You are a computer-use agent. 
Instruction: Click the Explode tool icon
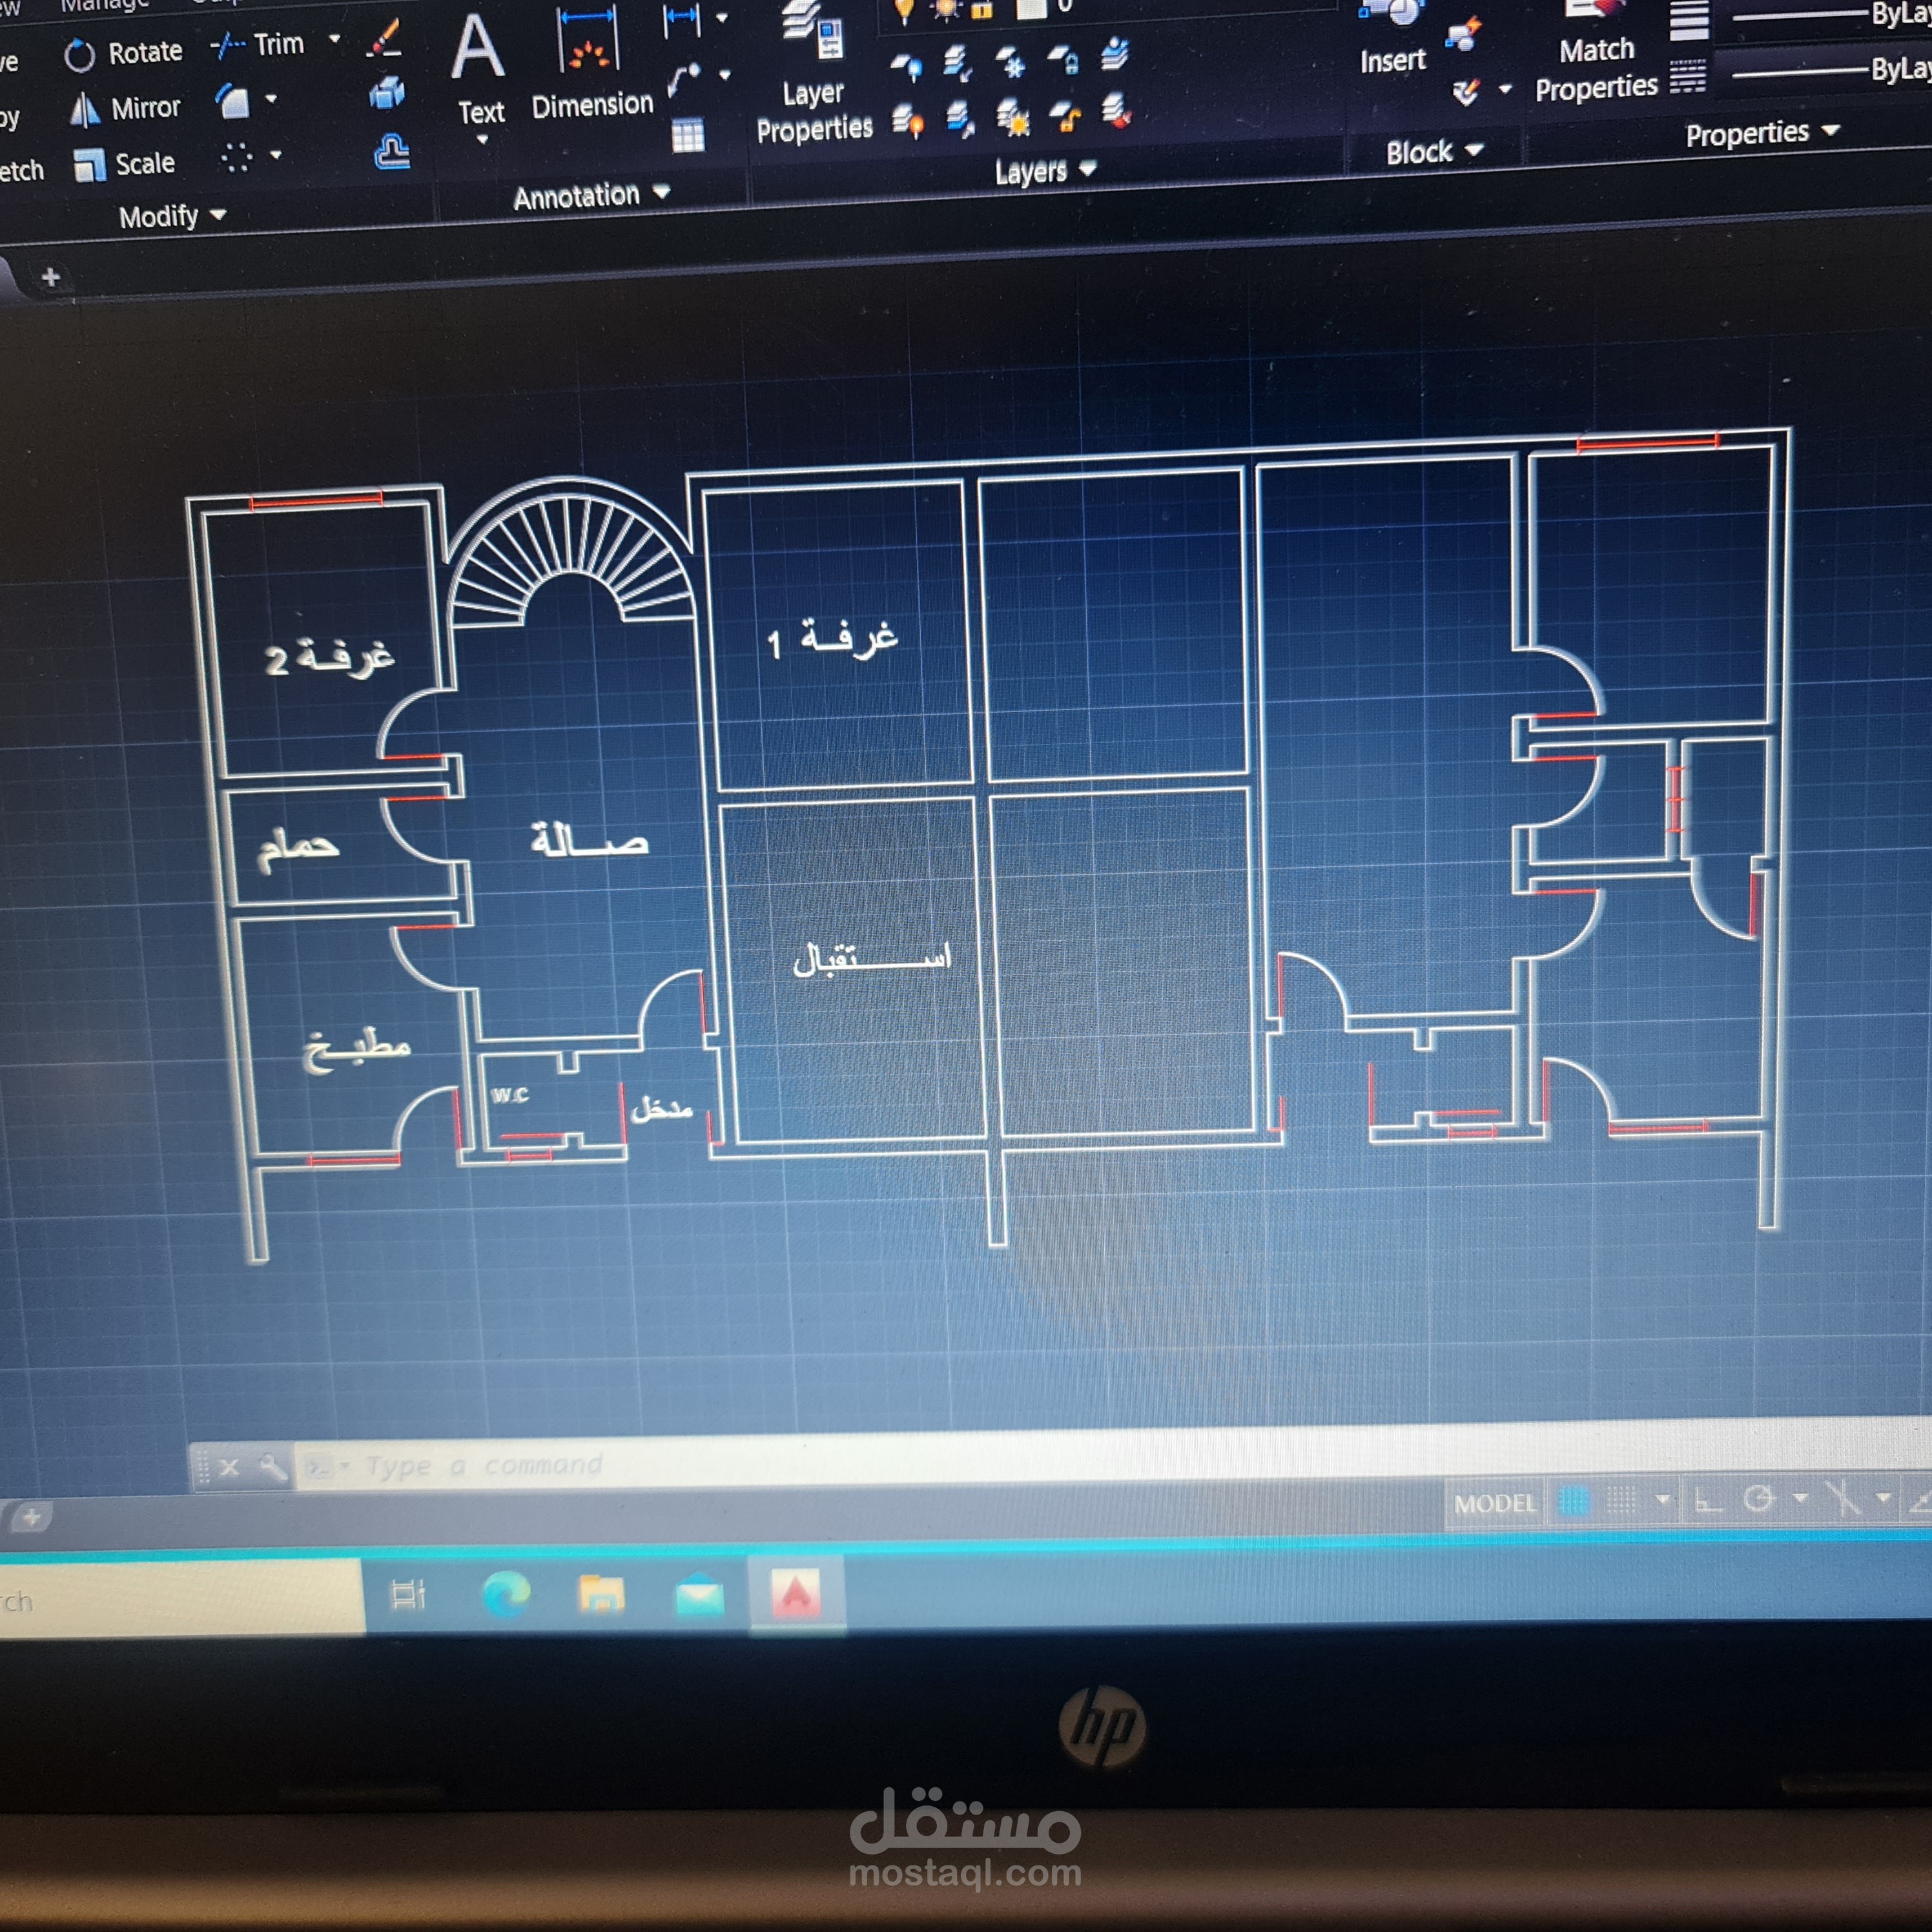[387, 94]
